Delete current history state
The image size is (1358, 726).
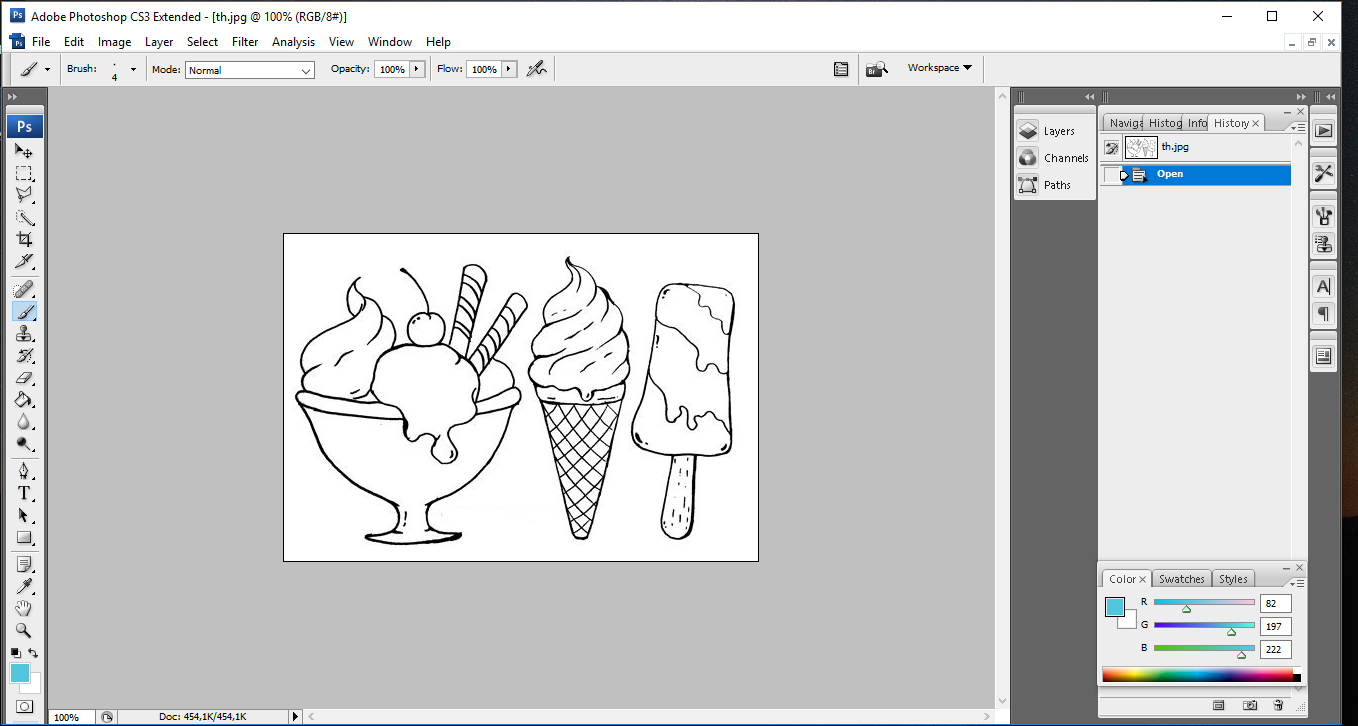click(x=1278, y=706)
